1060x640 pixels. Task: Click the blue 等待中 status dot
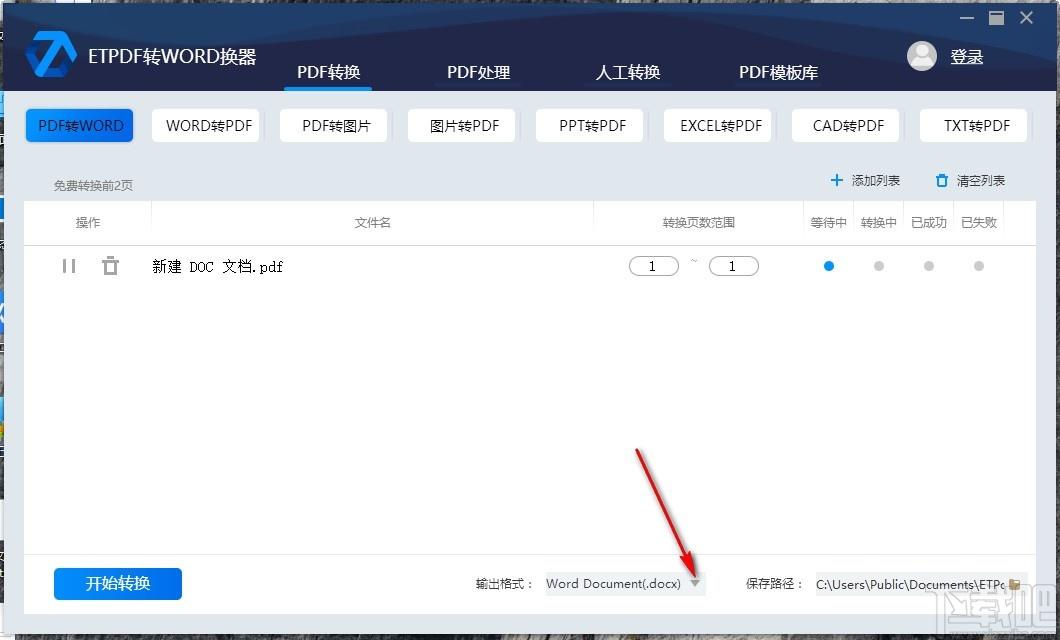tap(829, 266)
